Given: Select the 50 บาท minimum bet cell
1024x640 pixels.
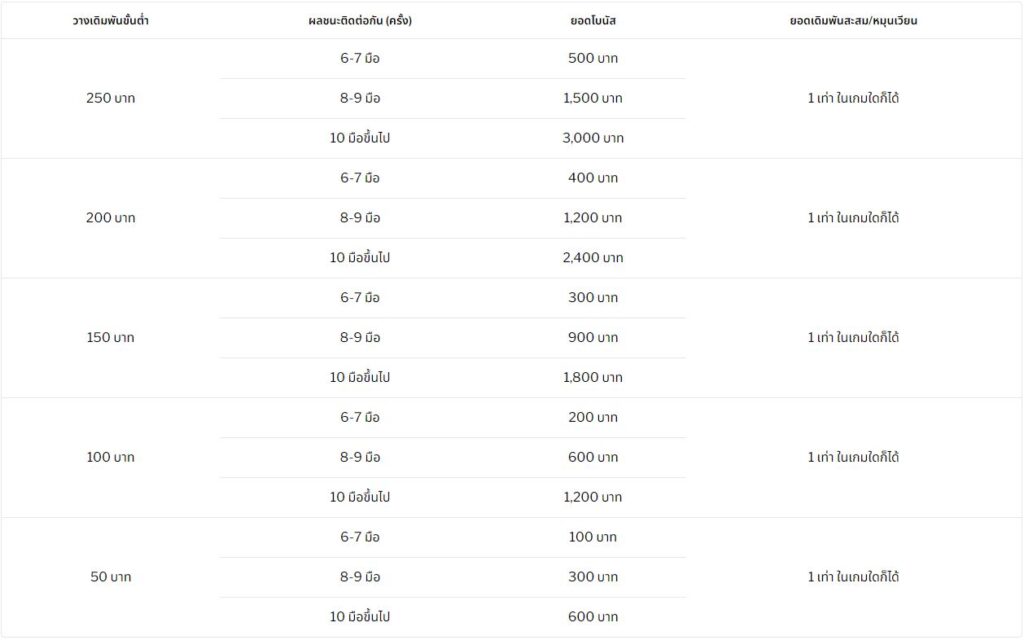Looking at the screenshot, I should [x=110, y=578].
